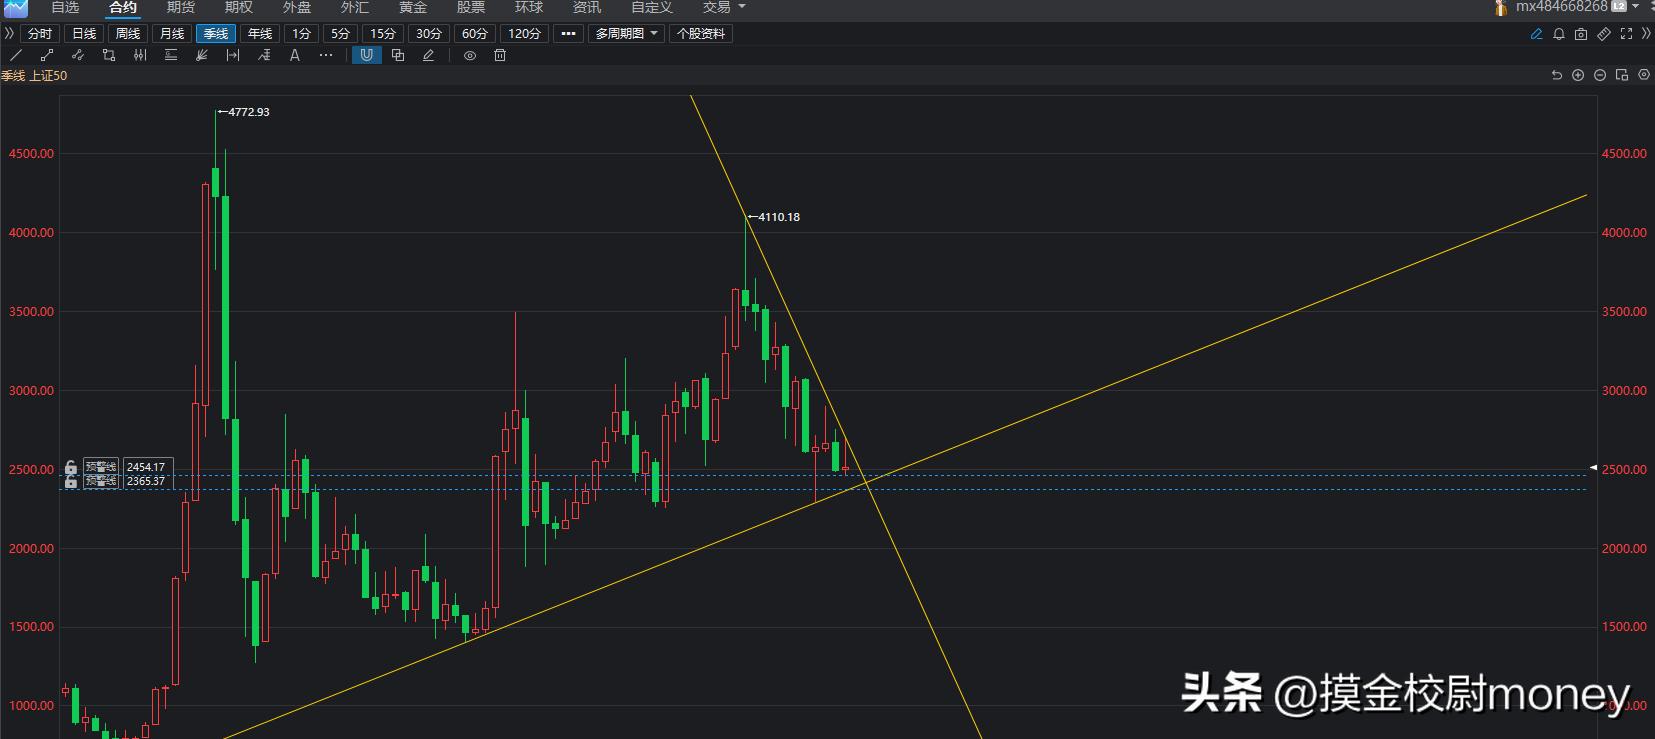This screenshot has width=1655, height=739.
Task: Open the chart window layout icon
Action: [x=1622, y=75]
